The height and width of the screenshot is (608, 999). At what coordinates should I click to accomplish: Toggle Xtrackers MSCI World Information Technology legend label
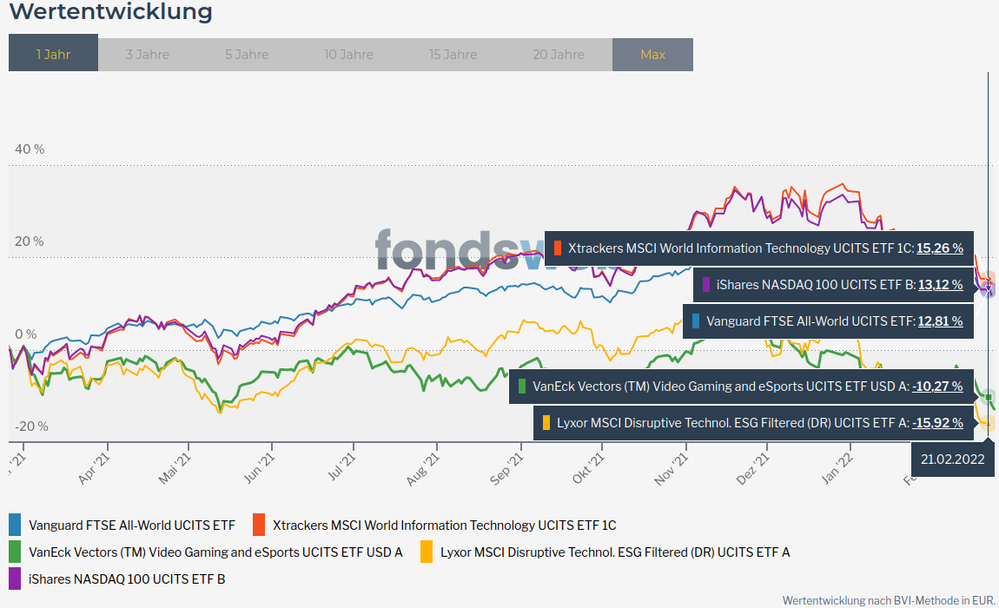point(444,524)
